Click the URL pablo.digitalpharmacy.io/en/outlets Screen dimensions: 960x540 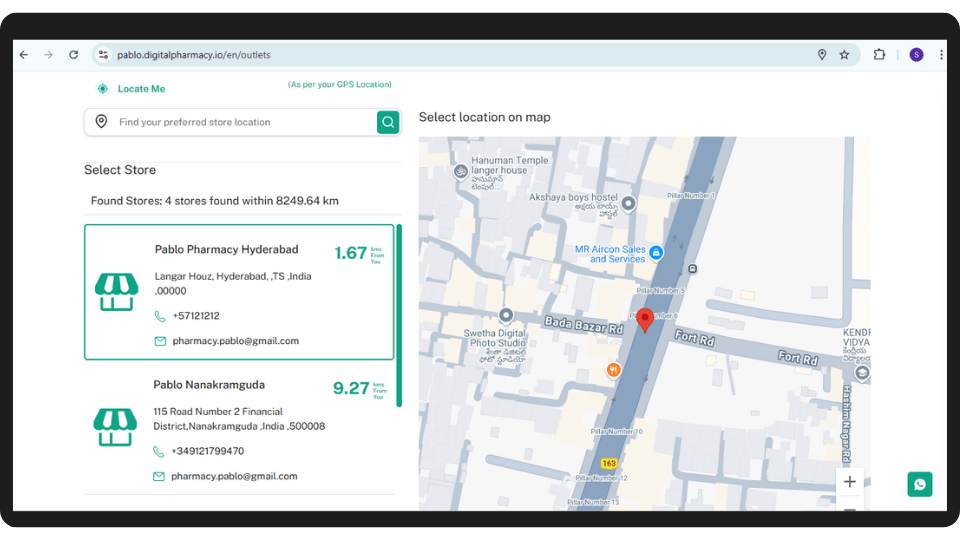pos(193,54)
